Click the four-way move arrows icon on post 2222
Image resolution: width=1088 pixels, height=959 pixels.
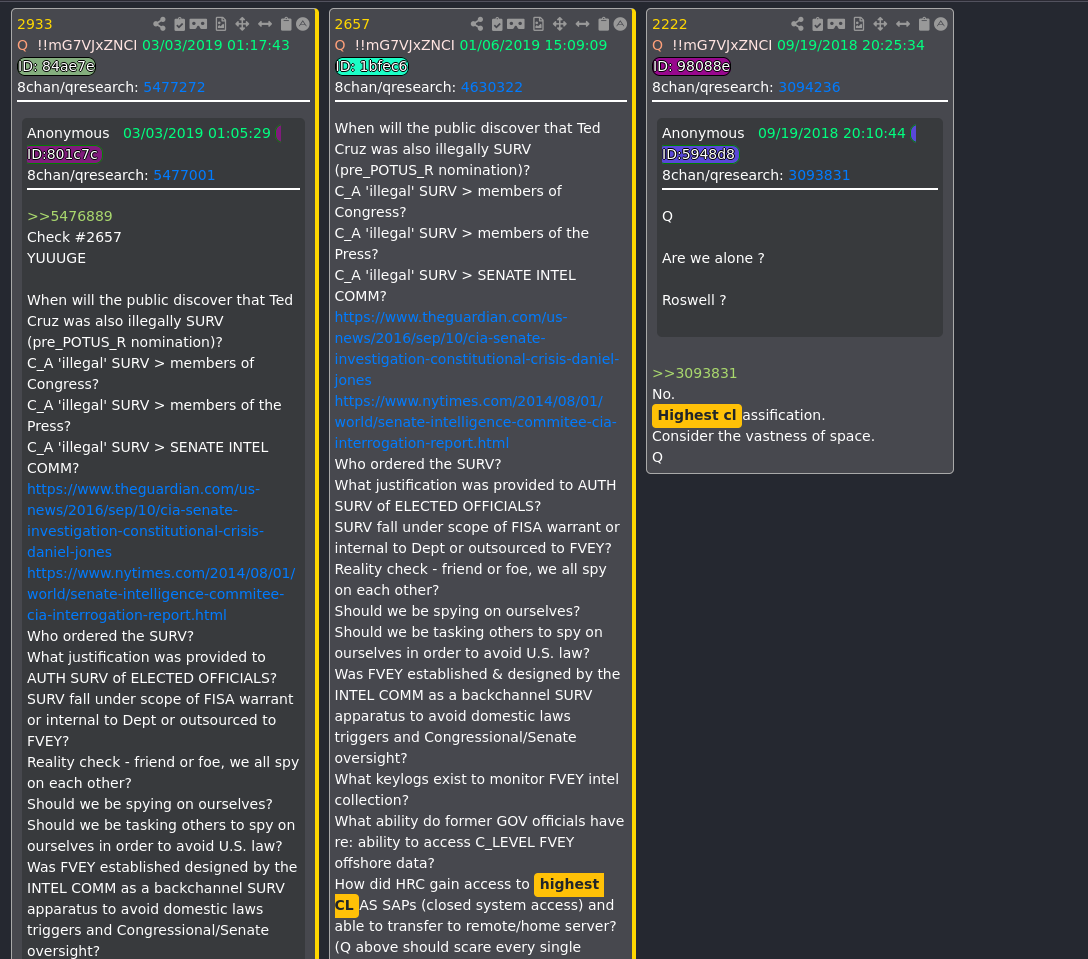click(881, 24)
